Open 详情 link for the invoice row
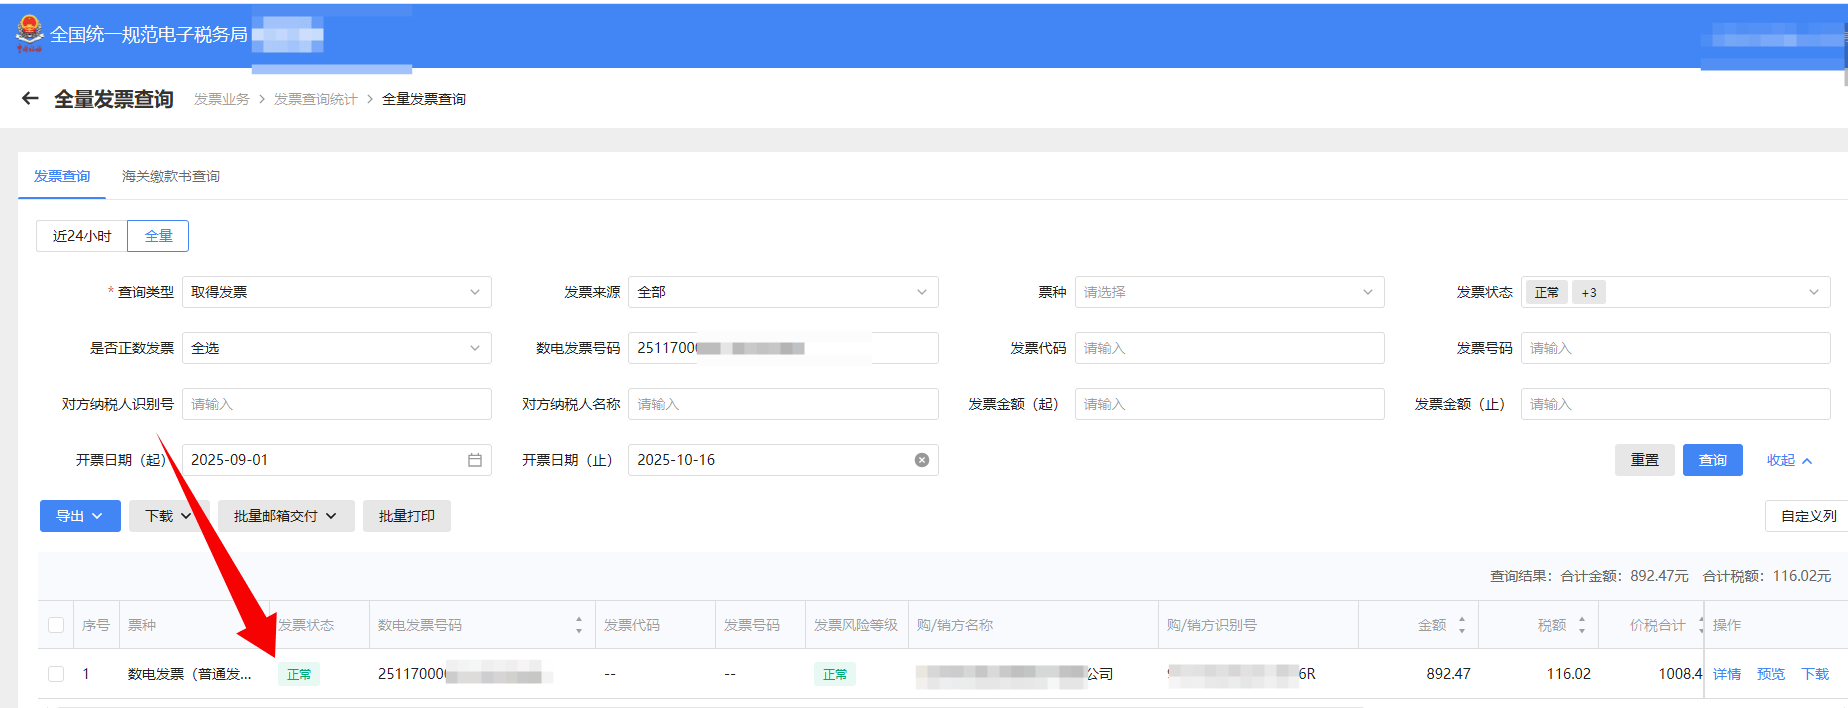Image resolution: width=1848 pixels, height=708 pixels. [1726, 674]
